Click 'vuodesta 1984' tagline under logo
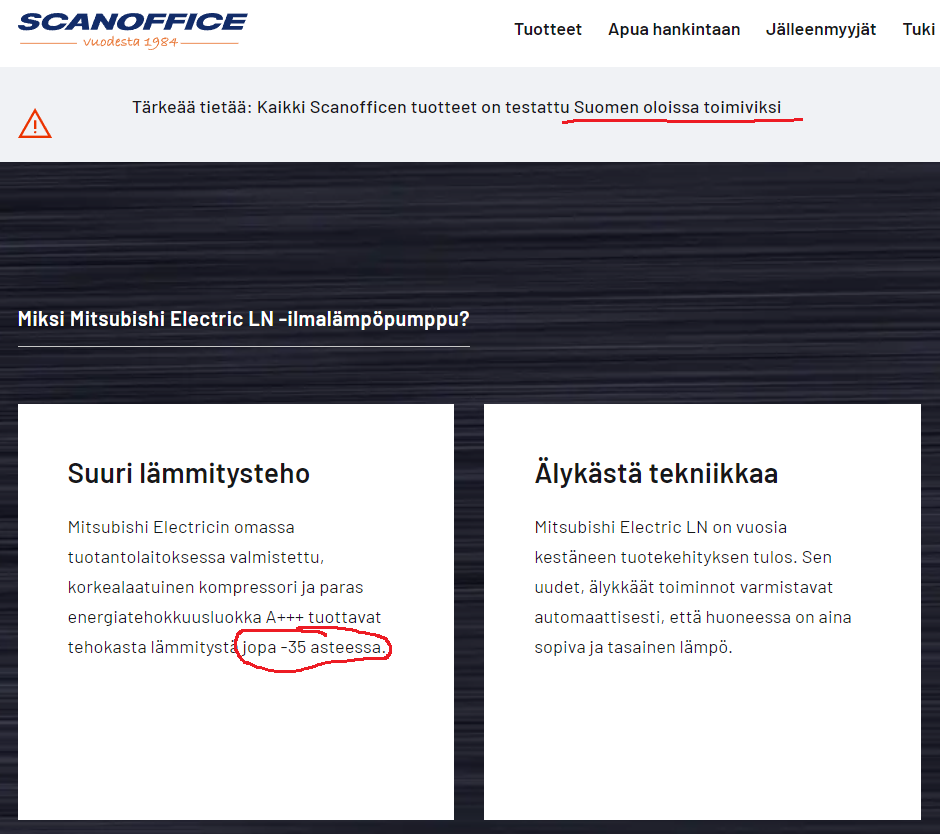940x834 pixels. [x=130, y=42]
